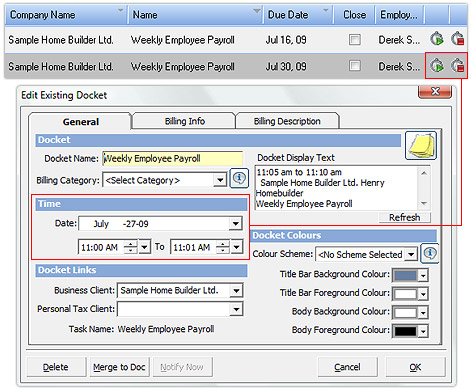Click Derek S... in Jul 16 row
Screen dimensions: 471x390
(399, 40)
